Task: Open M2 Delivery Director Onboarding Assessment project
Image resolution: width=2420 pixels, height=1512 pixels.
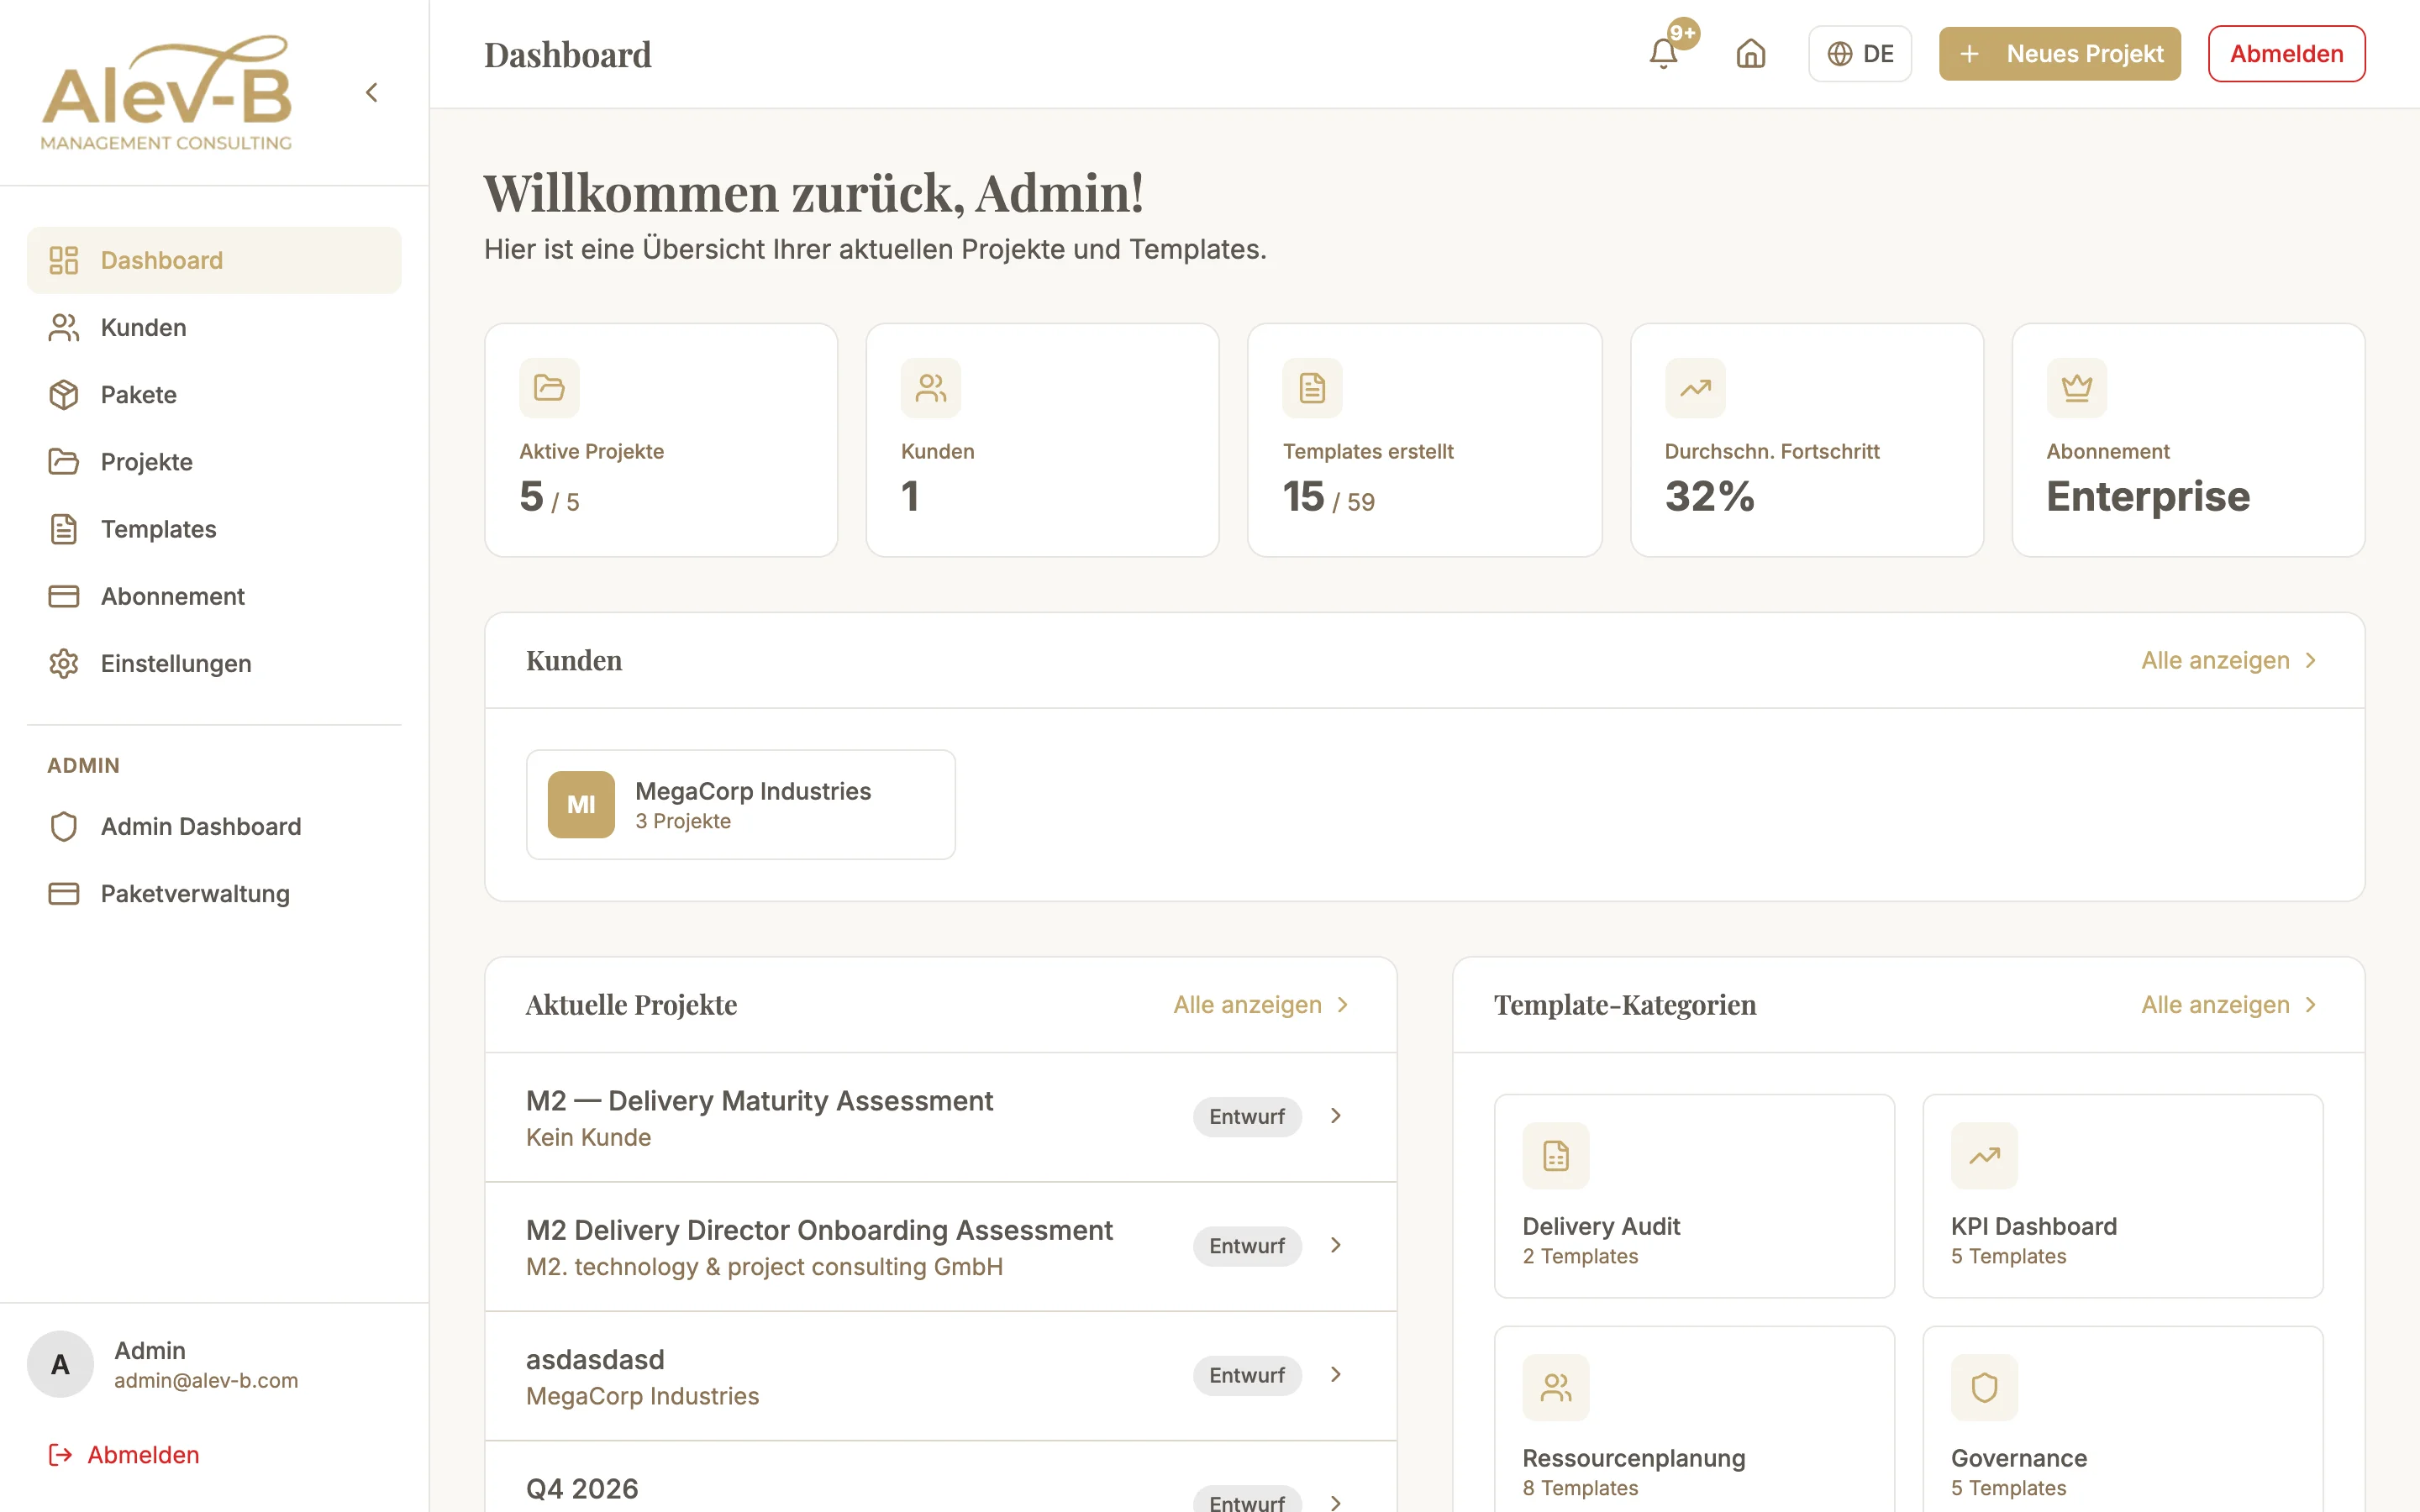Action: pos(940,1247)
